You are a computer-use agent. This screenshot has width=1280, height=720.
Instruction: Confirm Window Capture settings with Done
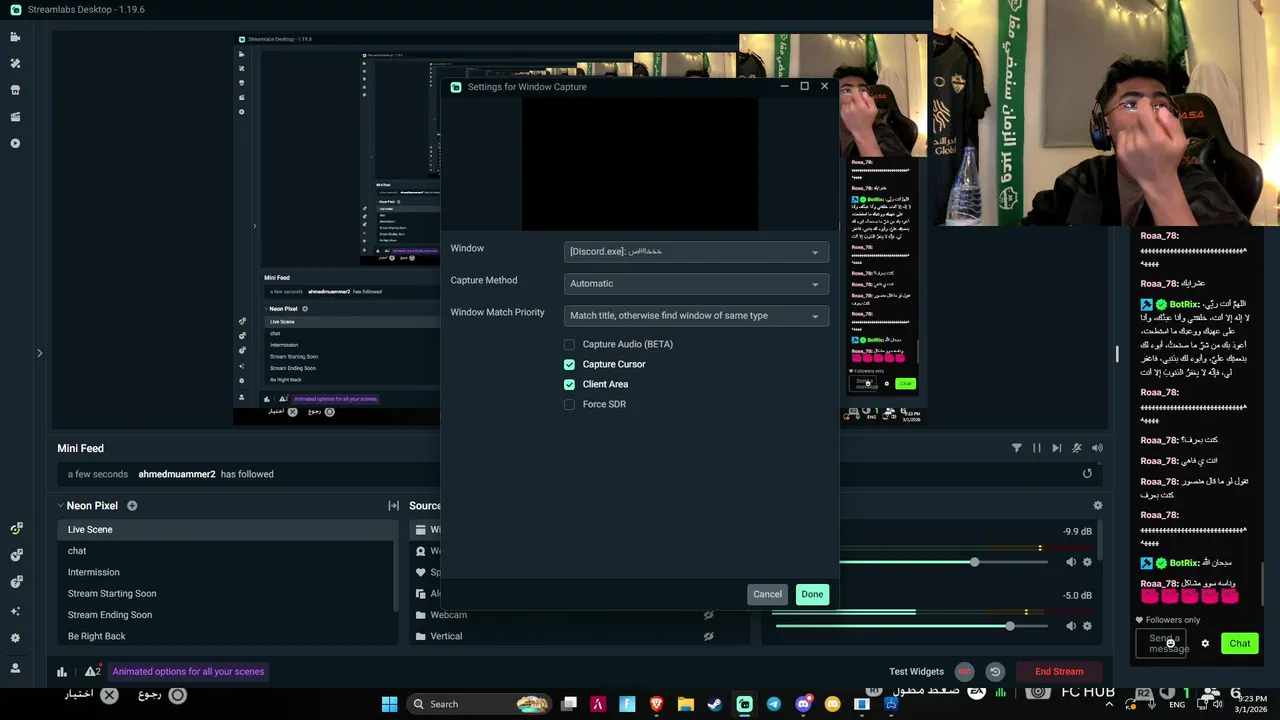pos(812,594)
